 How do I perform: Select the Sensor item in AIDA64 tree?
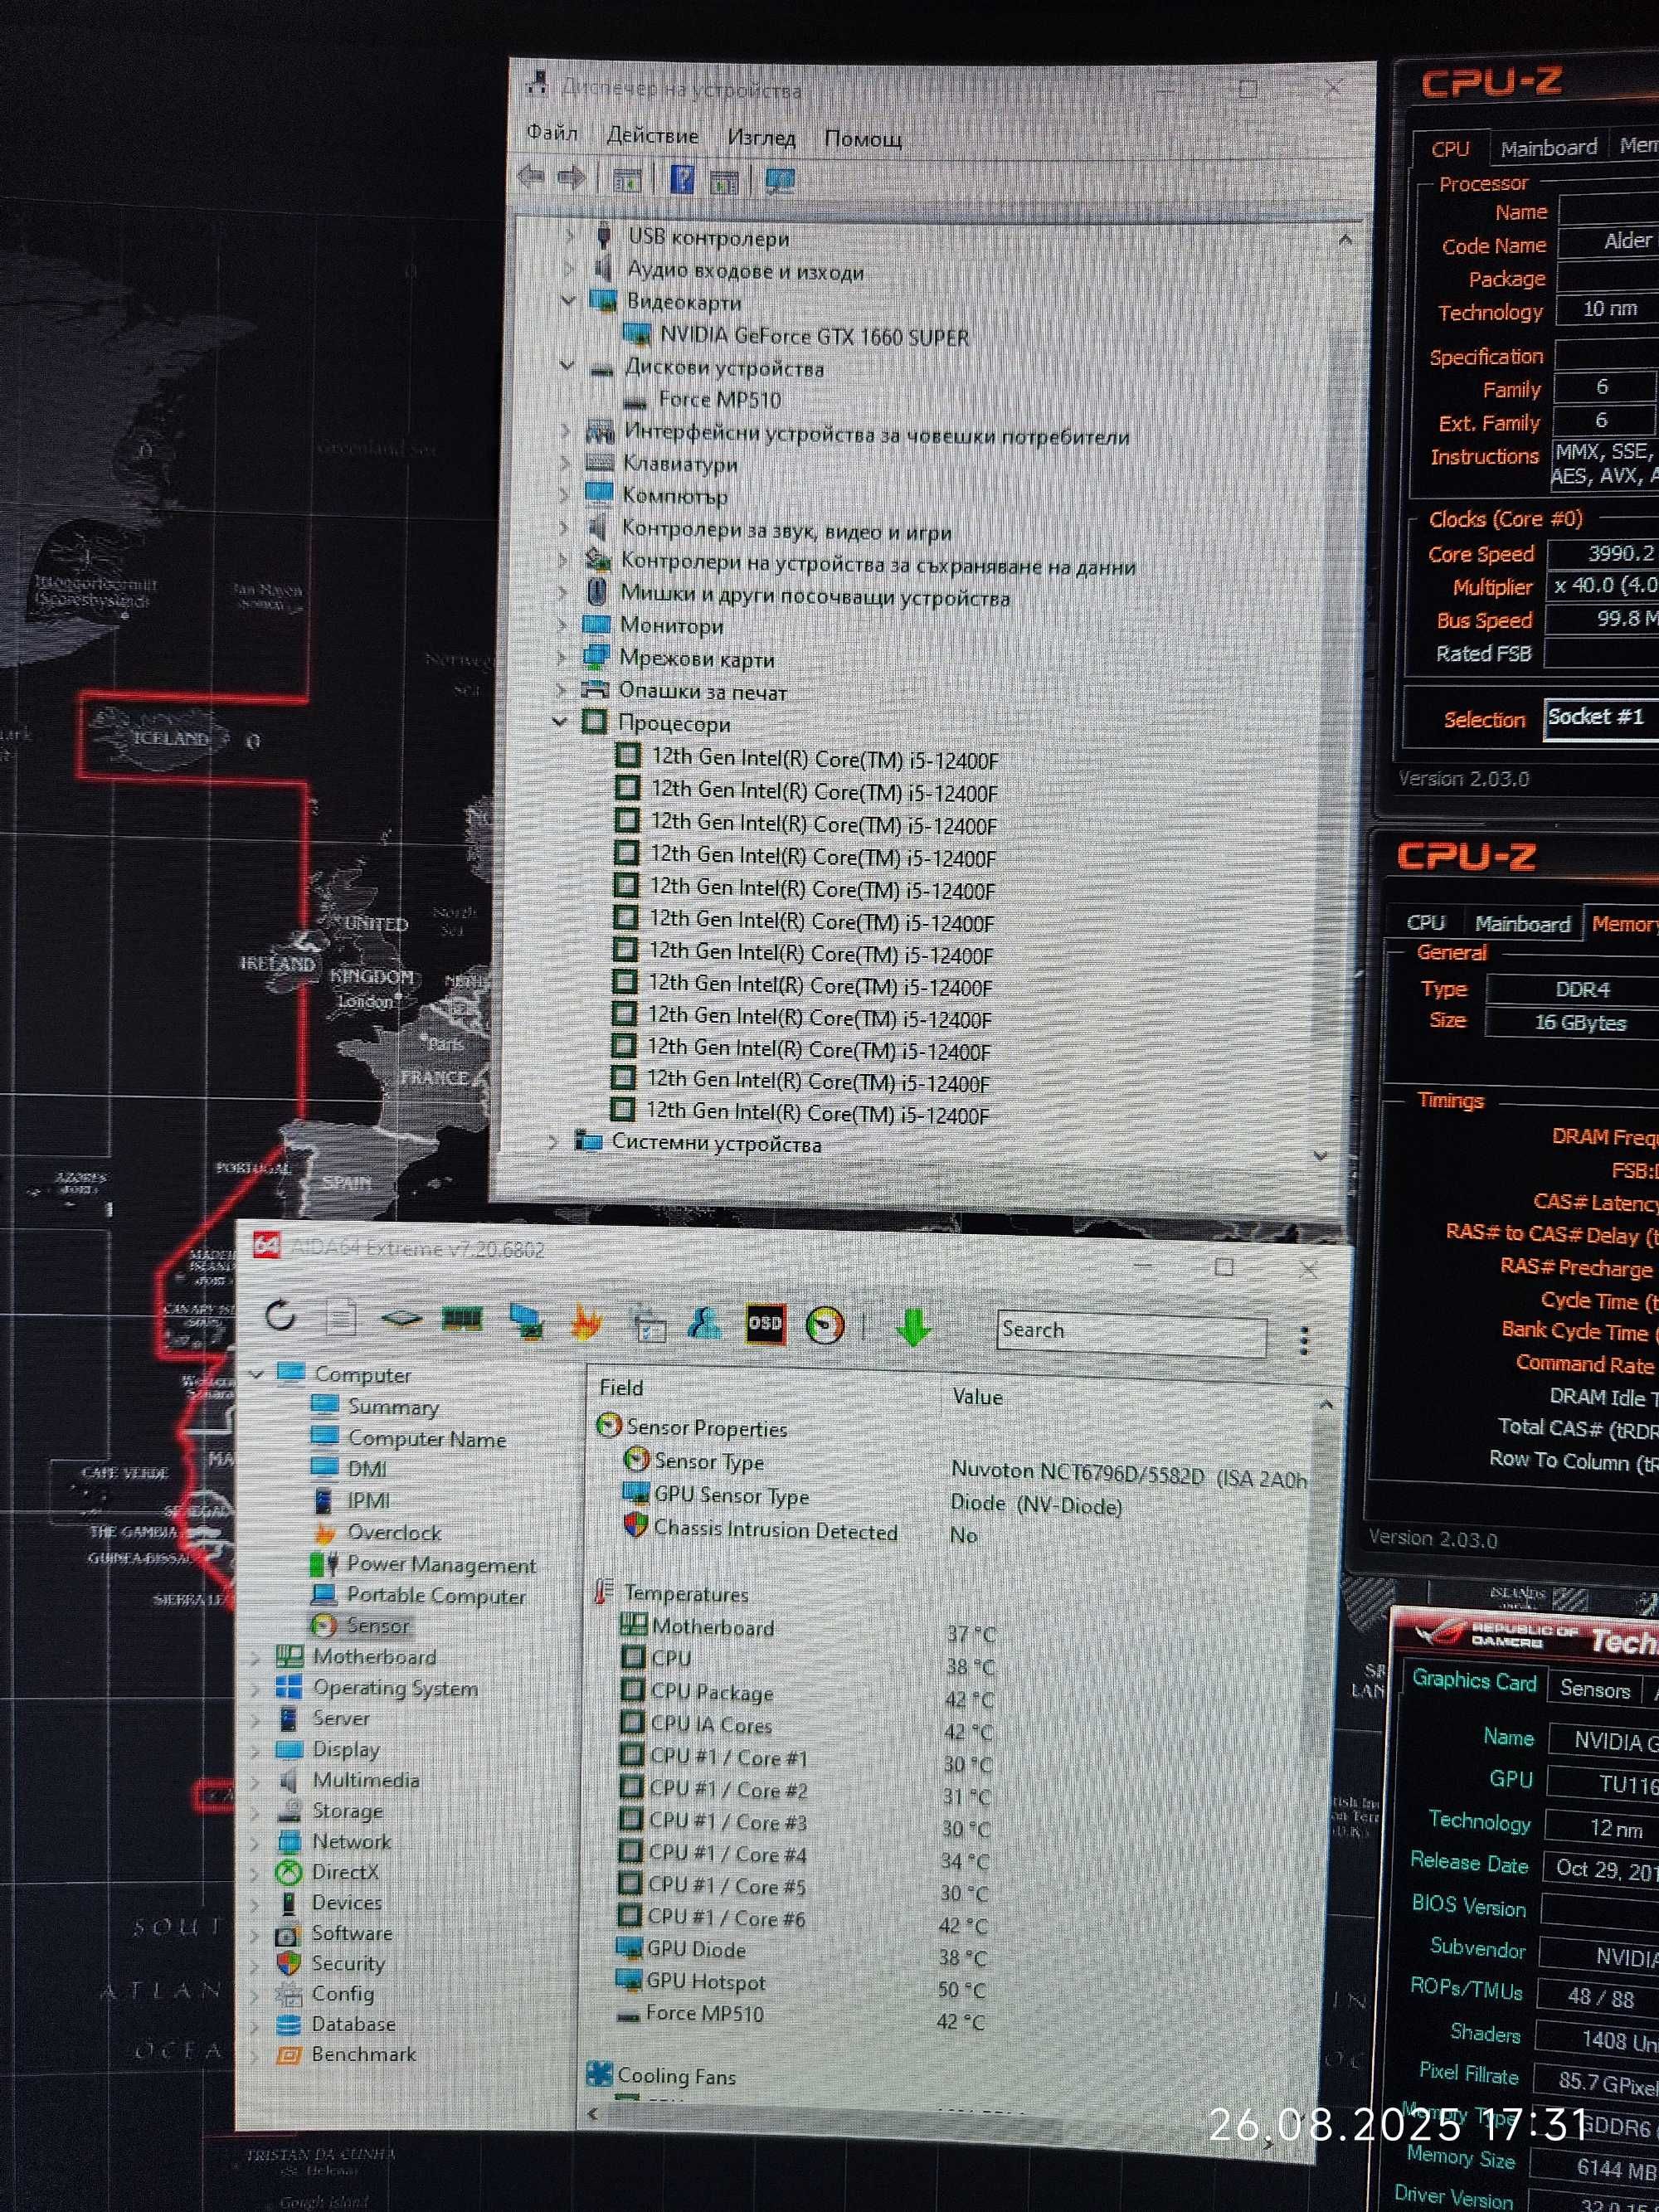(x=378, y=1625)
